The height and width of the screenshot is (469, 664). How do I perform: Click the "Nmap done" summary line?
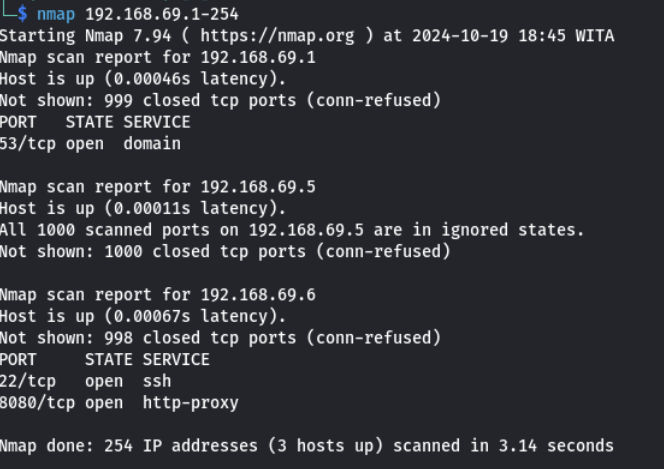click(x=306, y=446)
